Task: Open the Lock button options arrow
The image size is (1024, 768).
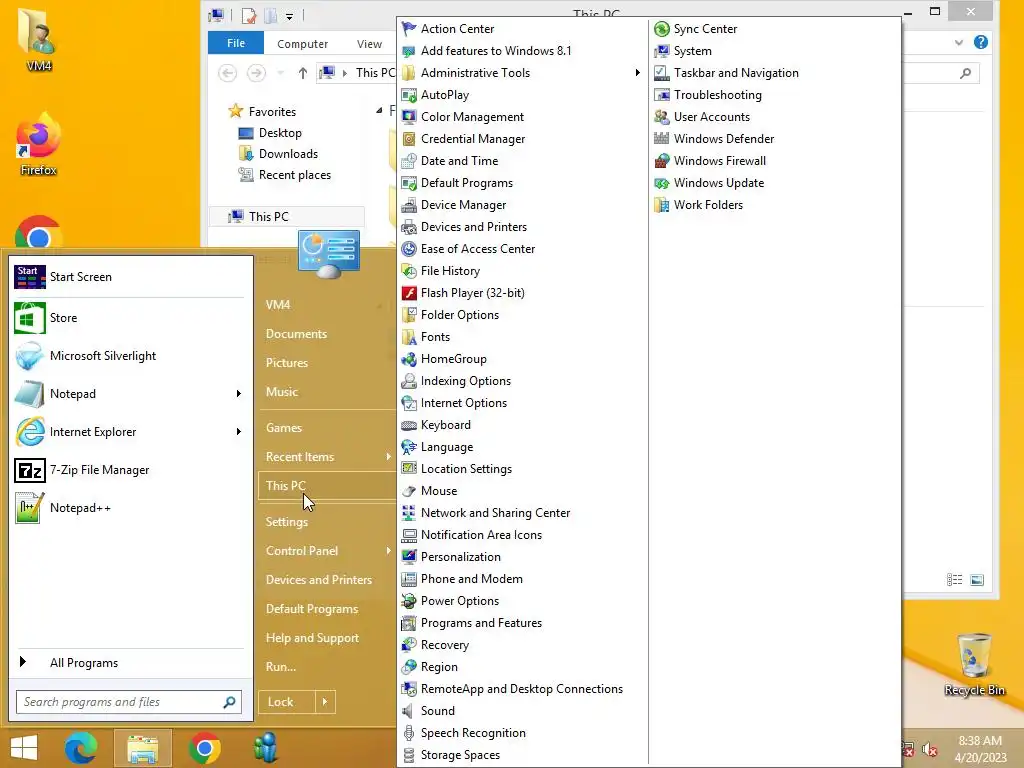Action: click(325, 702)
